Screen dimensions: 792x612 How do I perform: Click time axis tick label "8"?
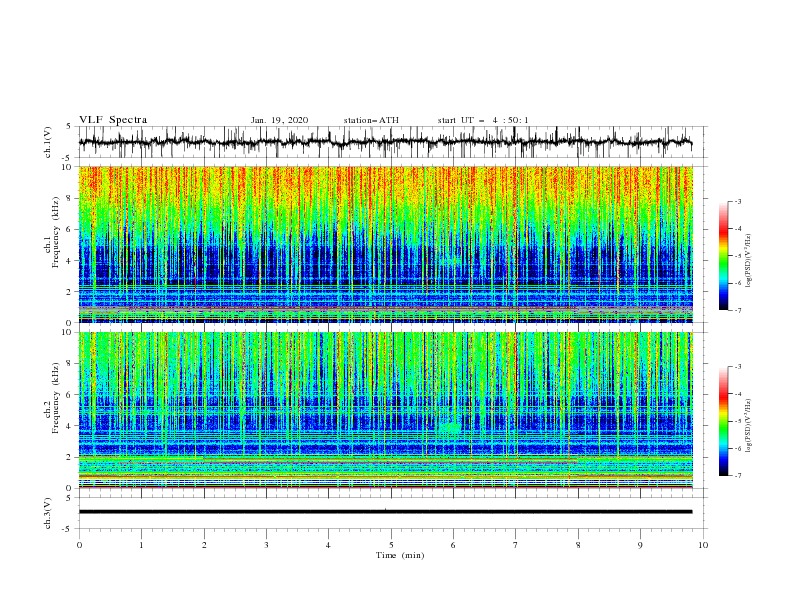[x=578, y=545]
